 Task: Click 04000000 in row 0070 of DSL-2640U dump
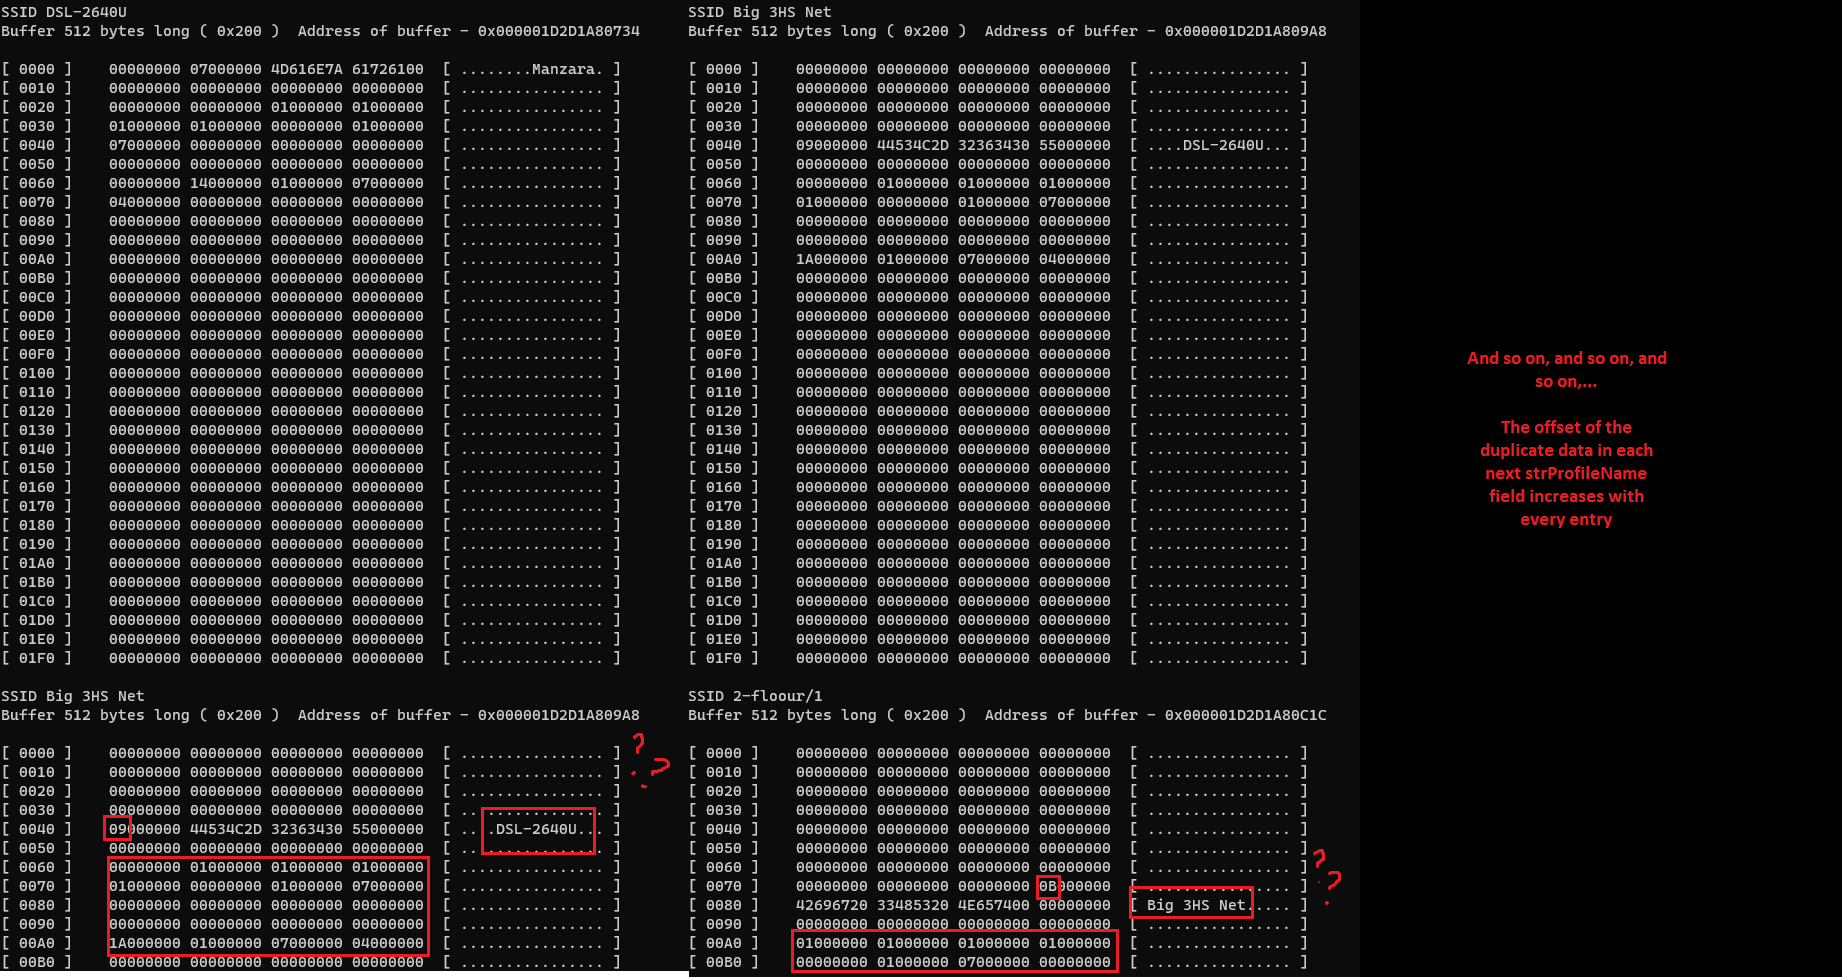[145, 202]
